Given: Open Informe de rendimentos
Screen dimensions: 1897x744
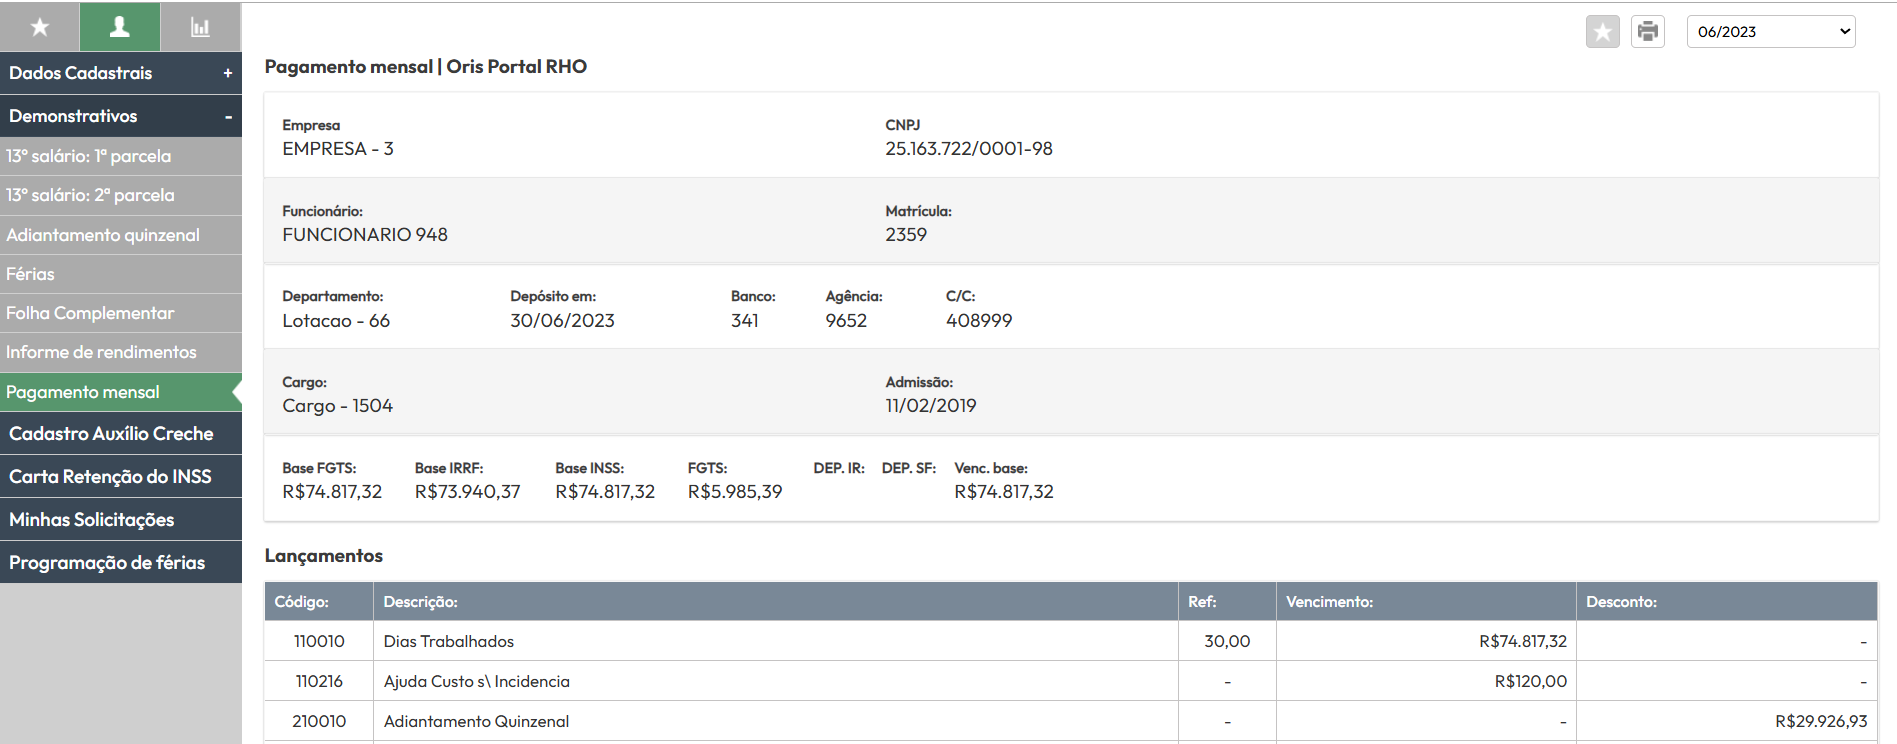Looking at the screenshot, I should tap(121, 352).
